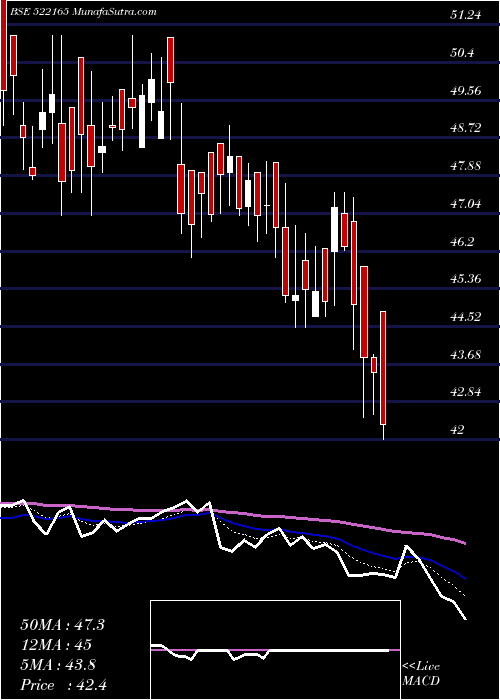The width and height of the screenshot is (500, 700).
Task: Select the 51.24 price axis label
Action: 466,15
